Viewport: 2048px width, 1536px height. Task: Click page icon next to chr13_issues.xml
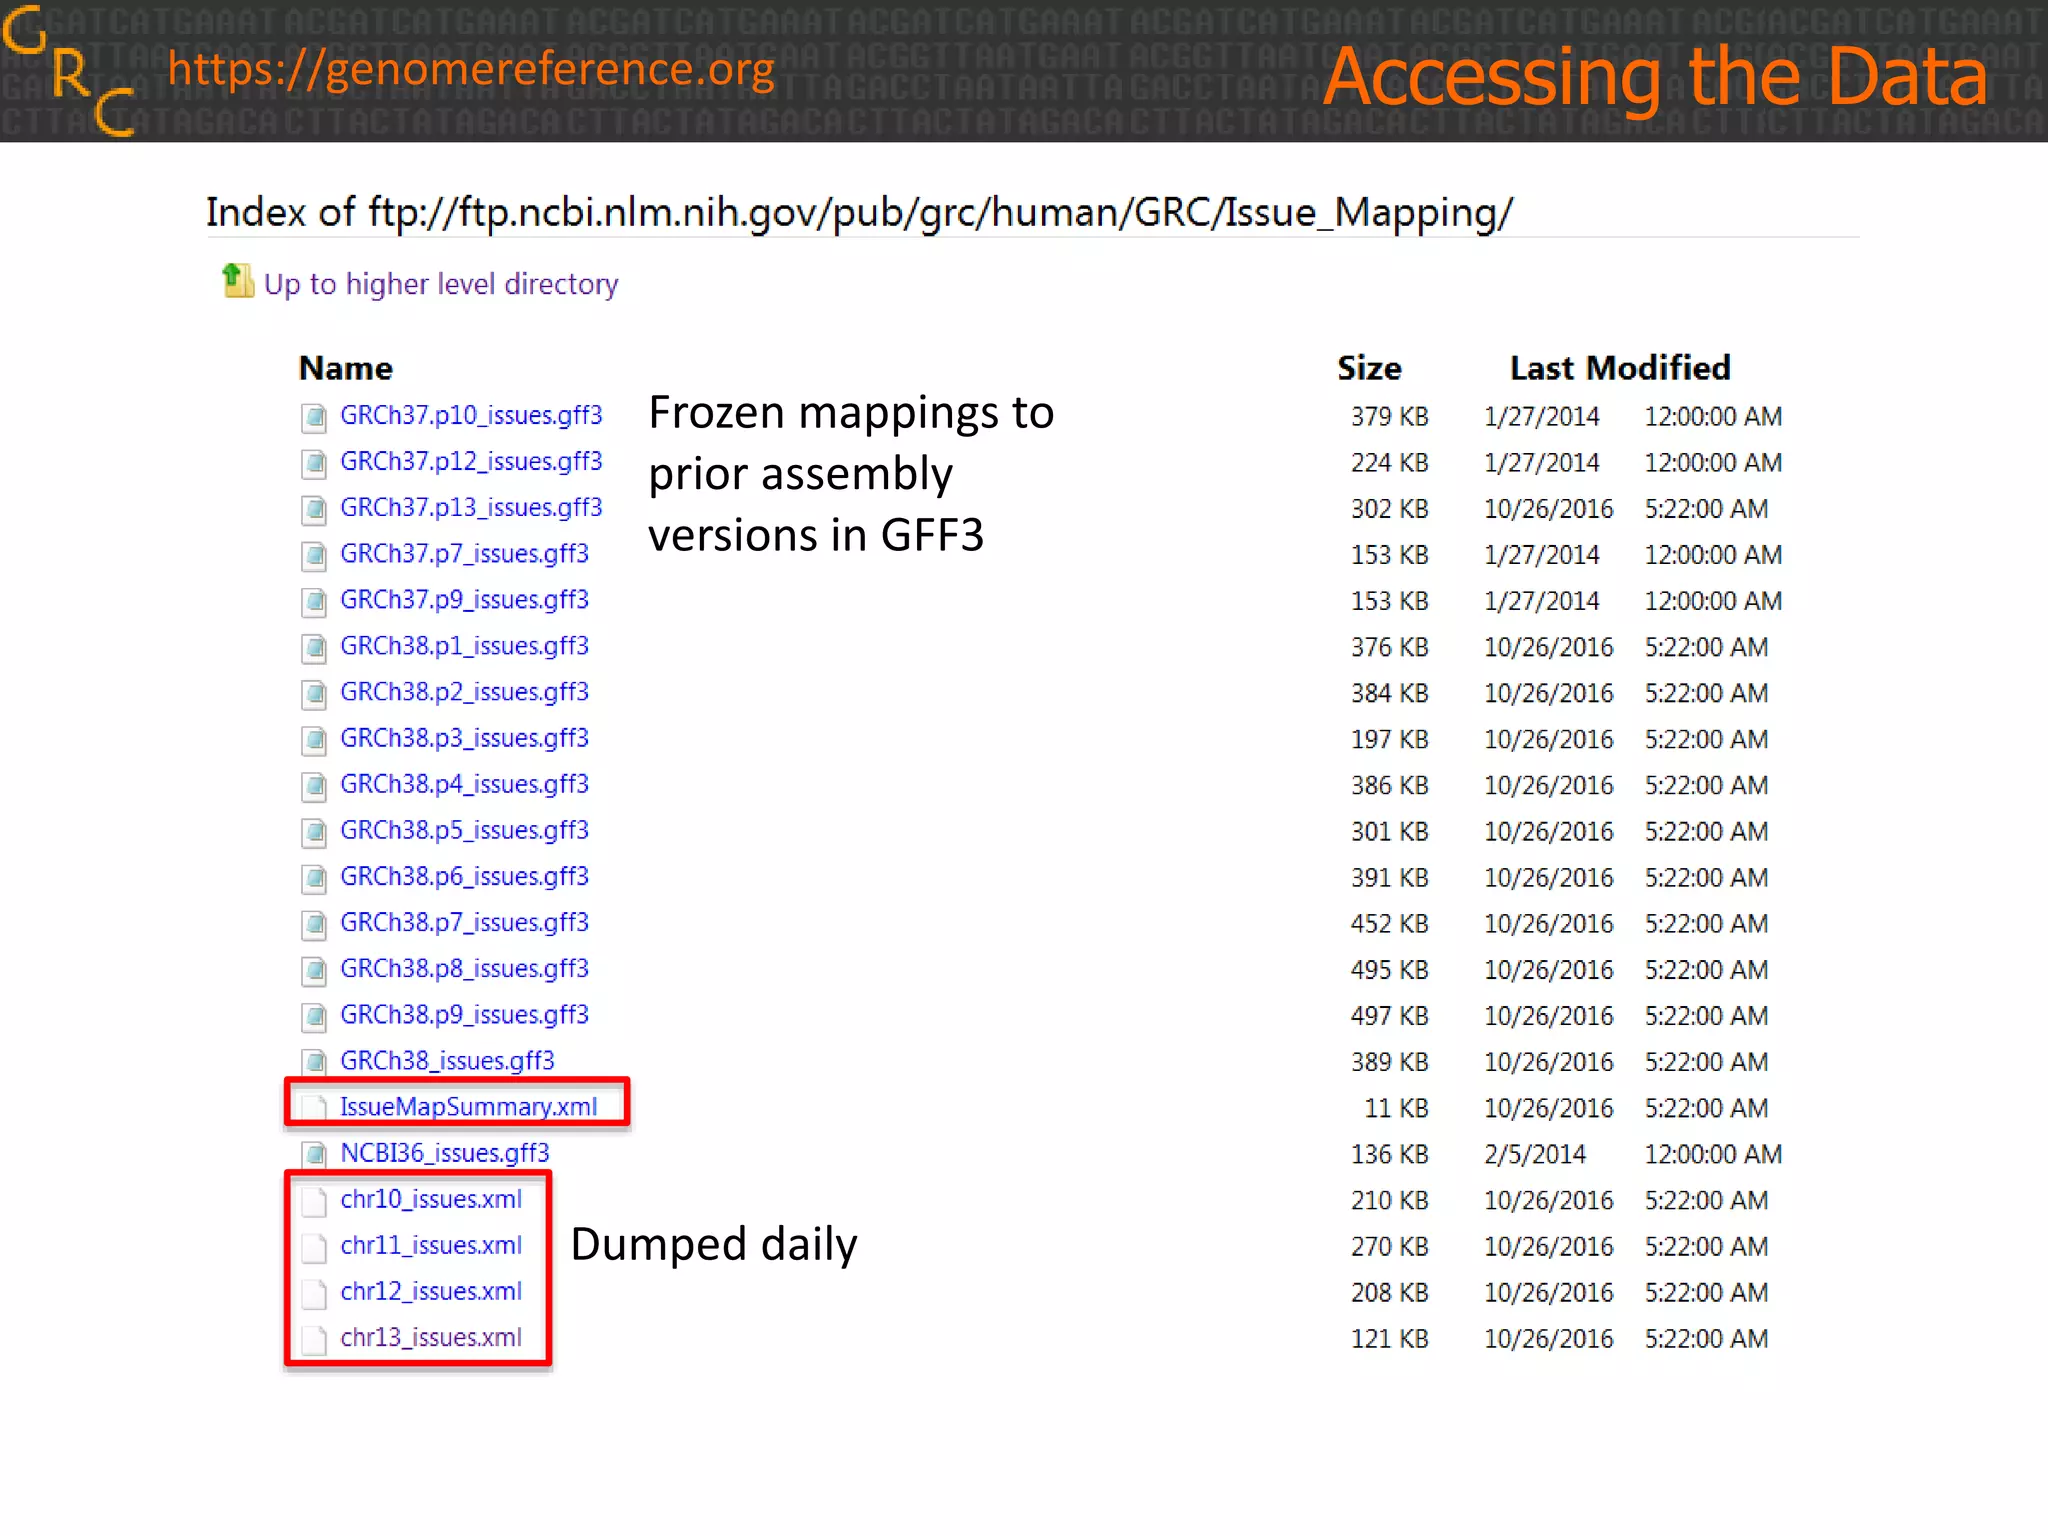coord(314,1338)
